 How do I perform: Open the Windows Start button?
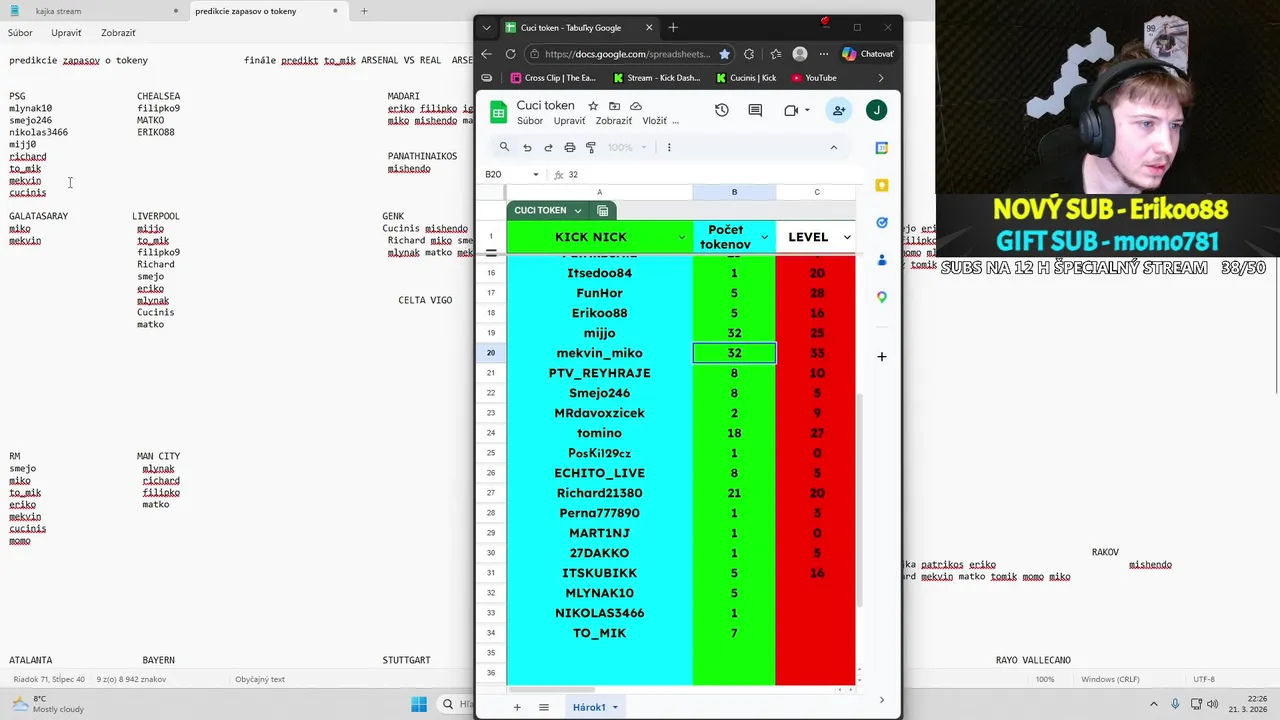[x=419, y=704]
